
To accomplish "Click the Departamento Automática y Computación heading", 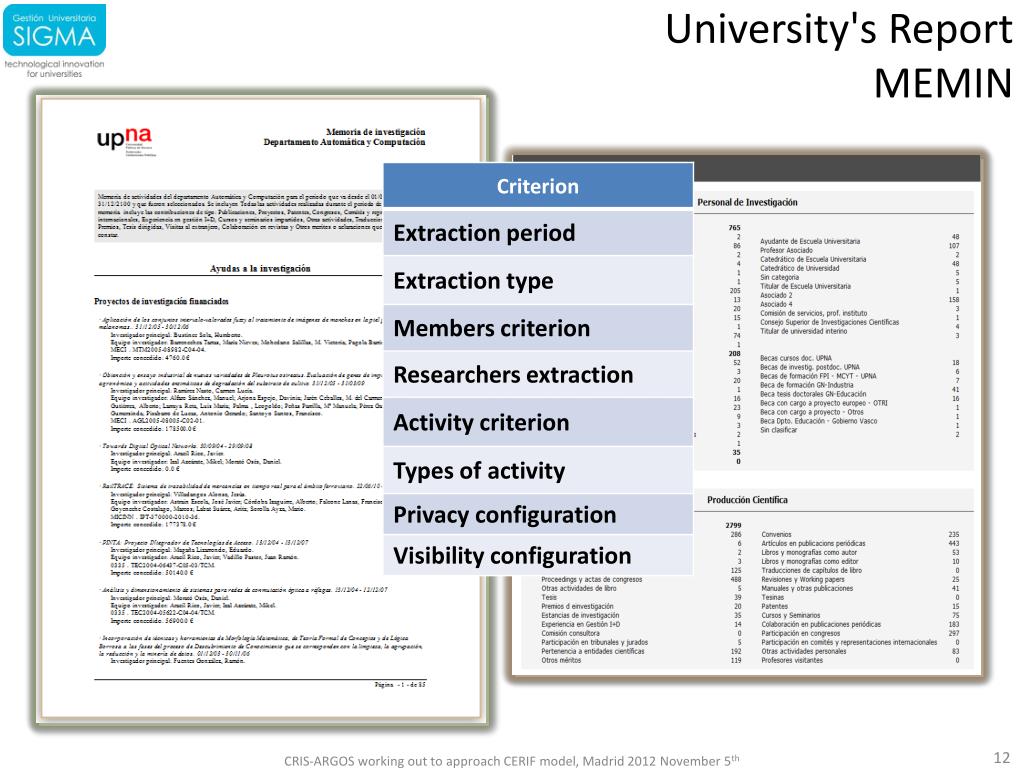I will pos(344,142).
